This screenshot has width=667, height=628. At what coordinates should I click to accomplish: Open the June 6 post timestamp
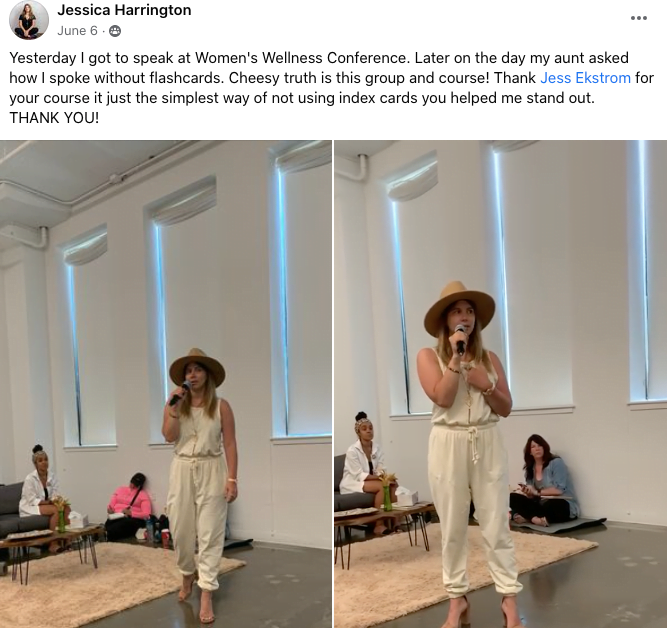click(x=77, y=31)
